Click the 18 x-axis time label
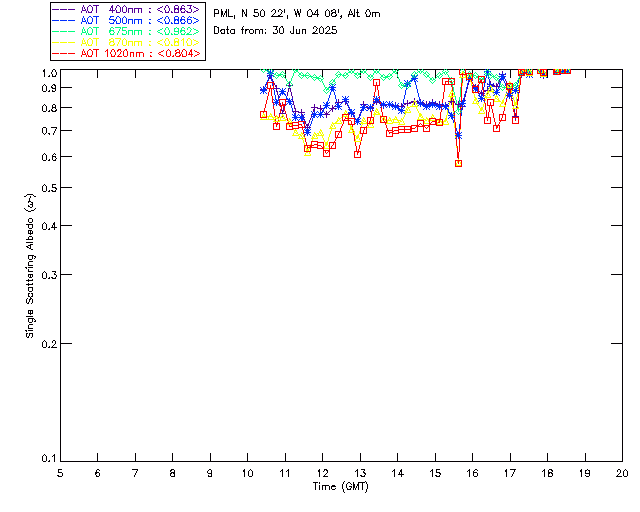This screenshot has width=640, height=512. coord(547,474)
